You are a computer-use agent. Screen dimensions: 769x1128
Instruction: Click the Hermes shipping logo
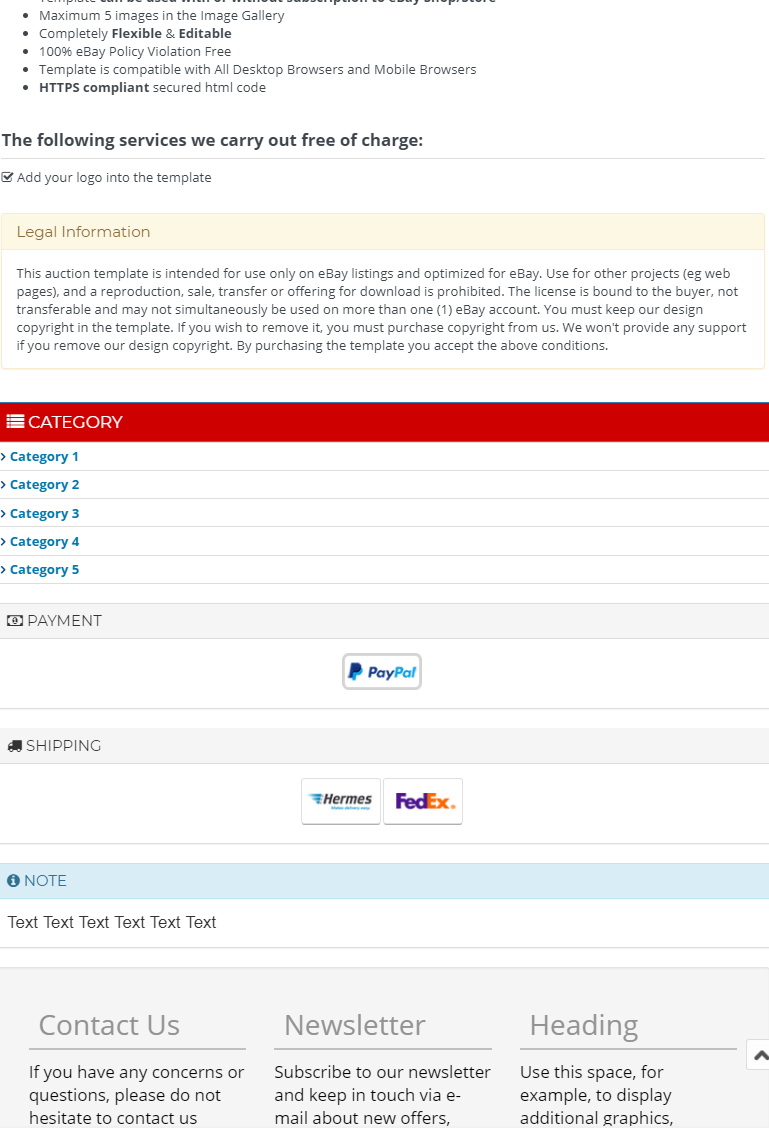[341, 801]
